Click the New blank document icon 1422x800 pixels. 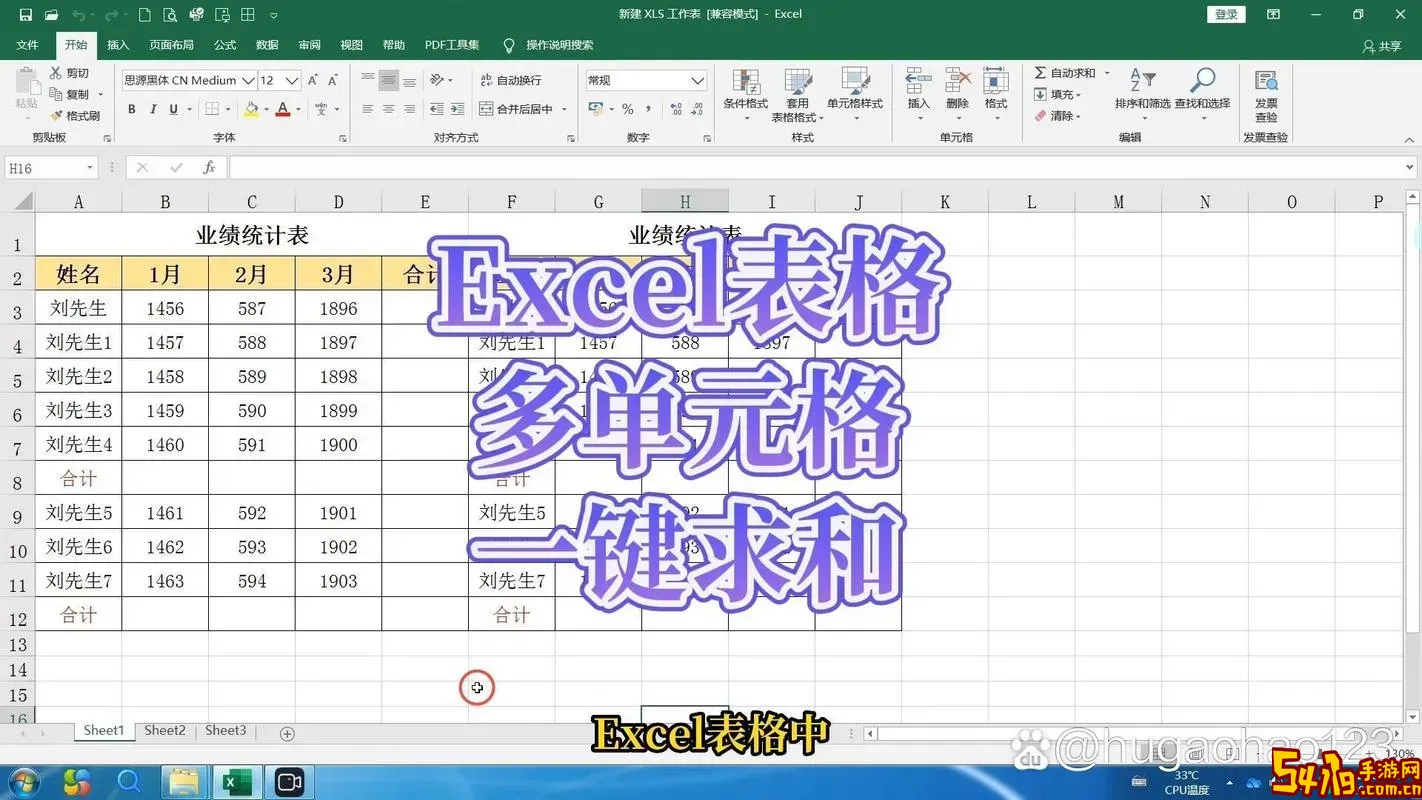click(145, 15)
